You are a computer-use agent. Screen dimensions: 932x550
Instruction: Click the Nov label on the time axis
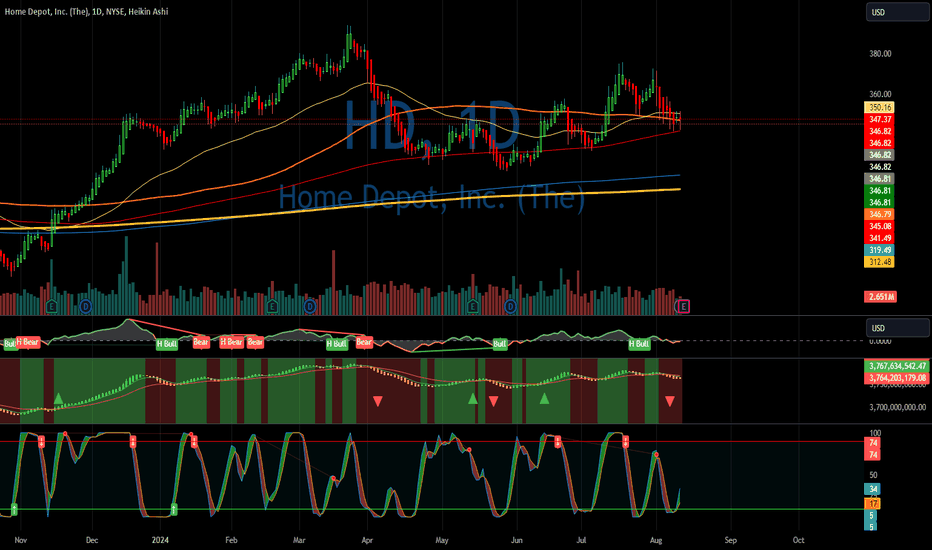click(21, 540)
